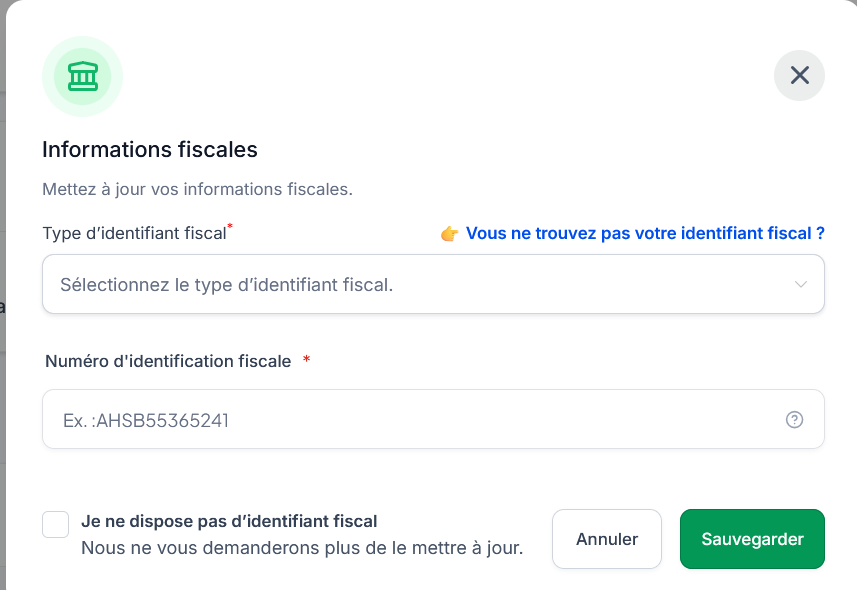The height and width of the screenshot is (590, 857).
Task: Check the 'Je ne dispose pas d'identifiant fiscal' box
Action: pyautogui.click(x=56, y=524)
